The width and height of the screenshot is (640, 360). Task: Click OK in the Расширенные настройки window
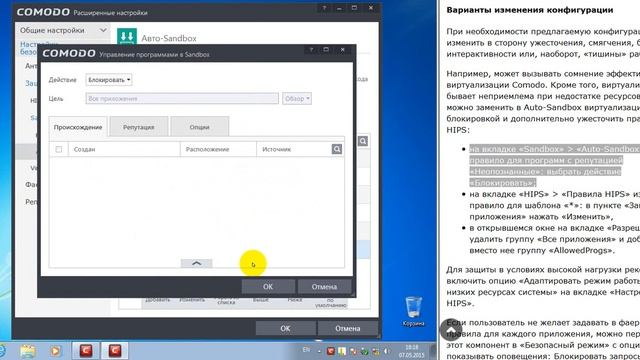285,328
